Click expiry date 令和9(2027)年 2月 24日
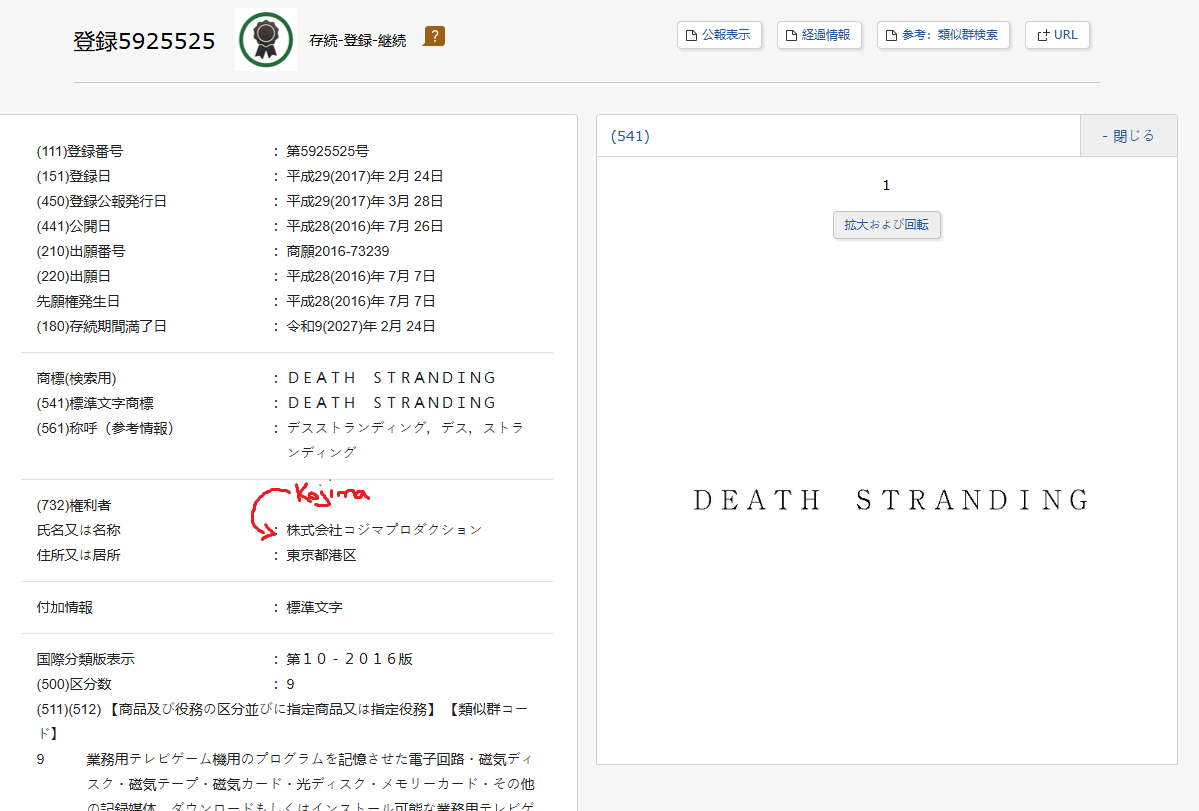 [x=361, y=326]
